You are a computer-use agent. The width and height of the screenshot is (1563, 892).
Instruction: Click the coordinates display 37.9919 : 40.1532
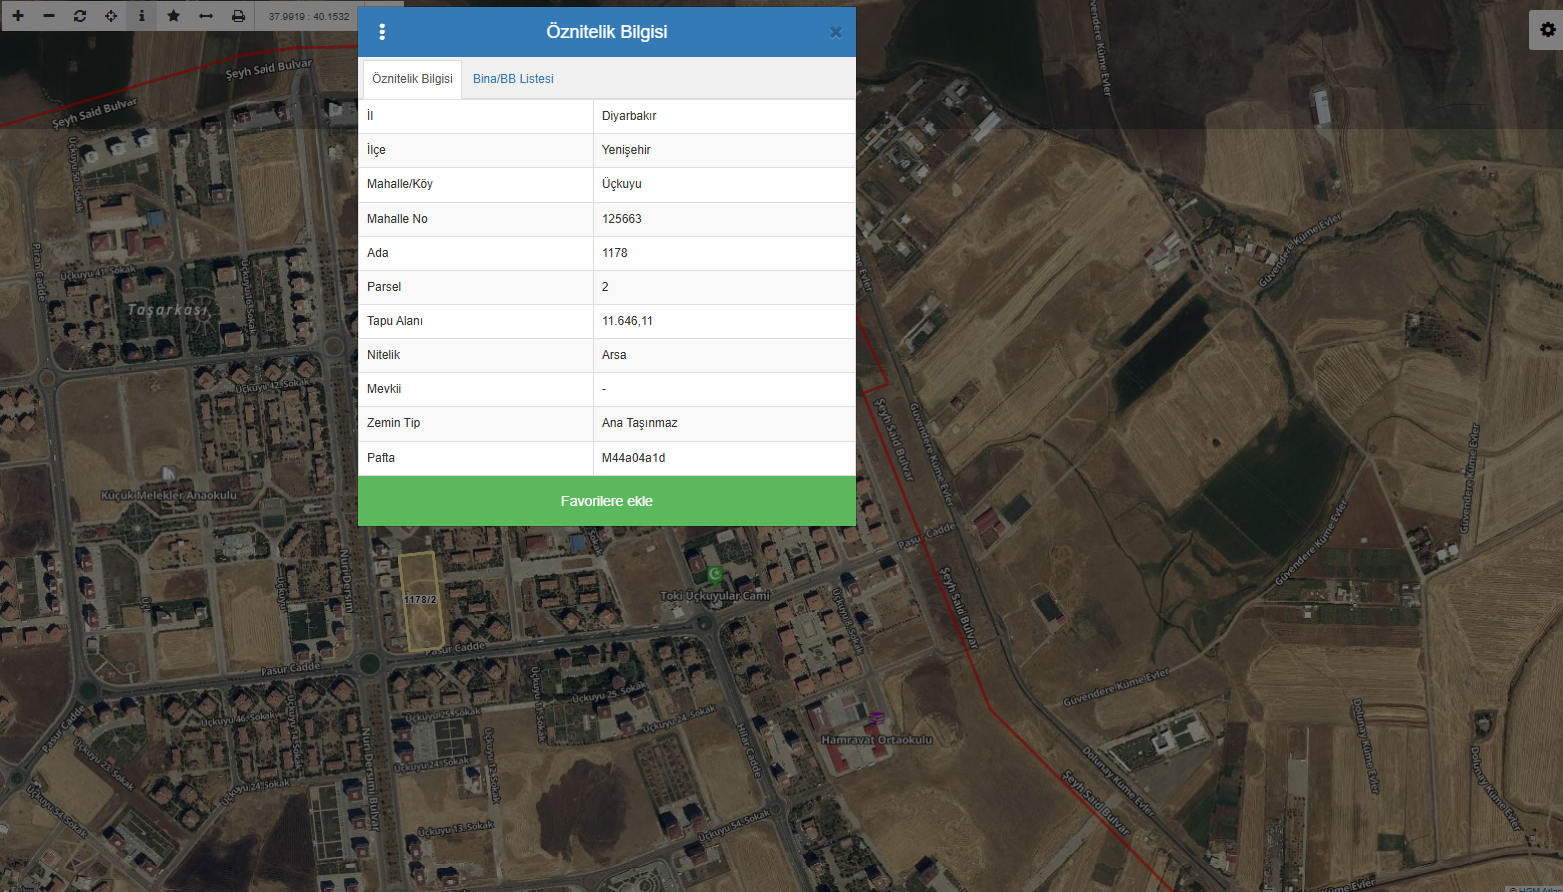pyautogui.click(x=309, y=16)
